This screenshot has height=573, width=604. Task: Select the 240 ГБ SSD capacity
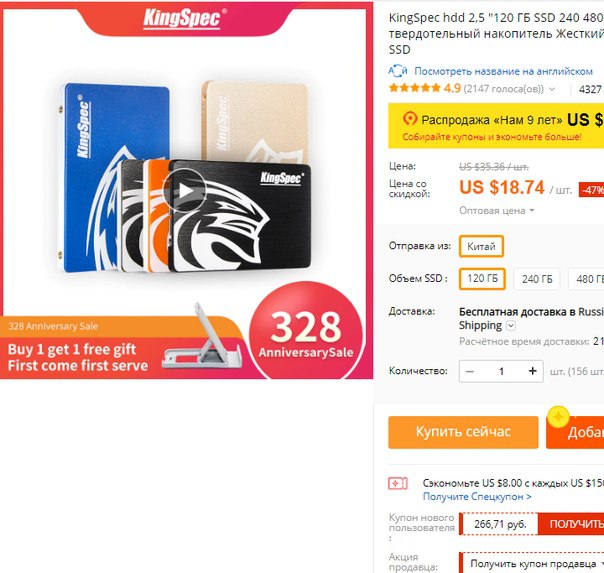point(537,279)
